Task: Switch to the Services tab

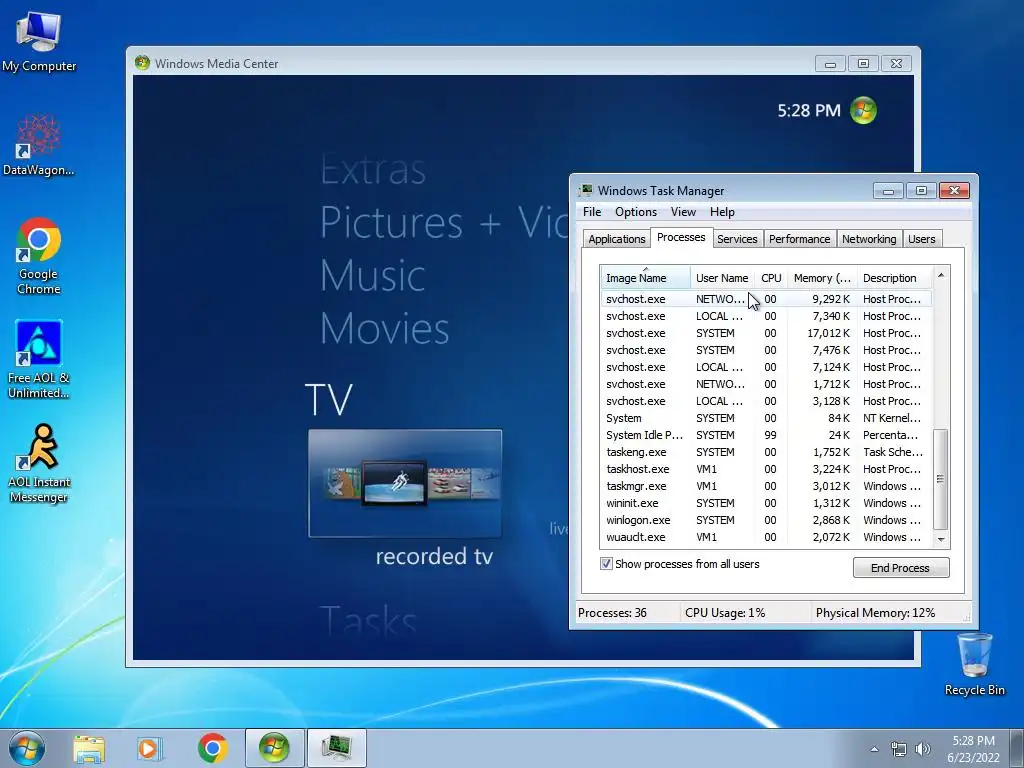Action: [737, 239]
